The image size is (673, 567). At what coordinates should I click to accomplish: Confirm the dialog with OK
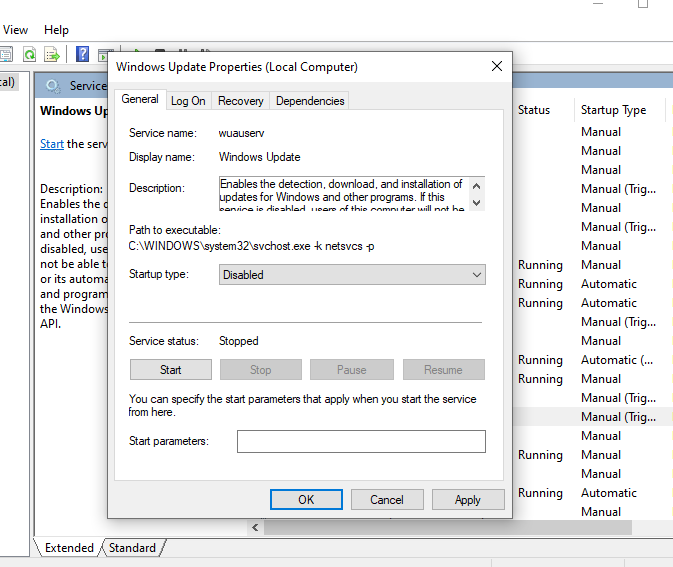pyautogui.click(x=306, y=500)
